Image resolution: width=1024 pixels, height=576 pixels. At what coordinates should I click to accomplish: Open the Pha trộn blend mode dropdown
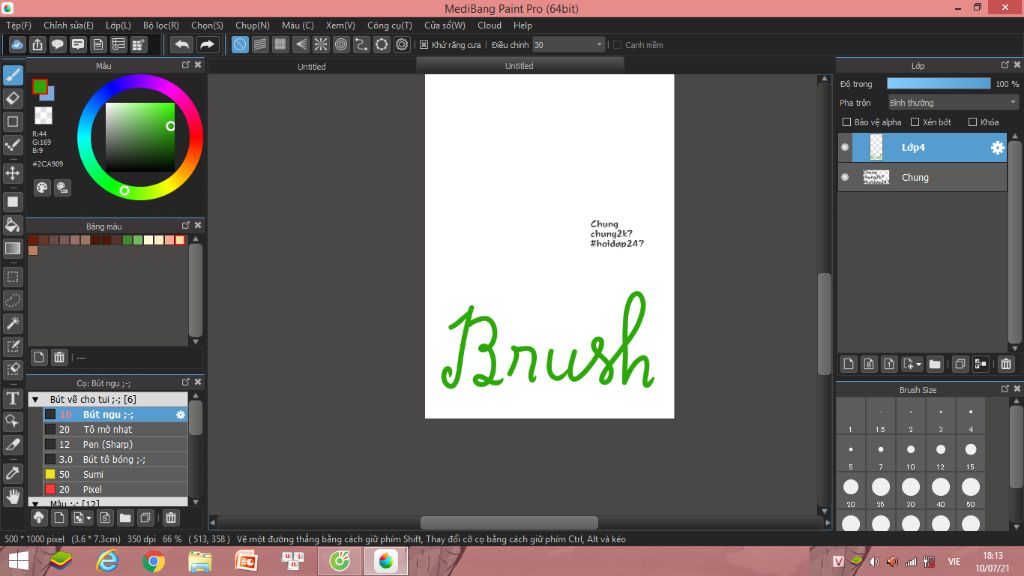[953, 103]
